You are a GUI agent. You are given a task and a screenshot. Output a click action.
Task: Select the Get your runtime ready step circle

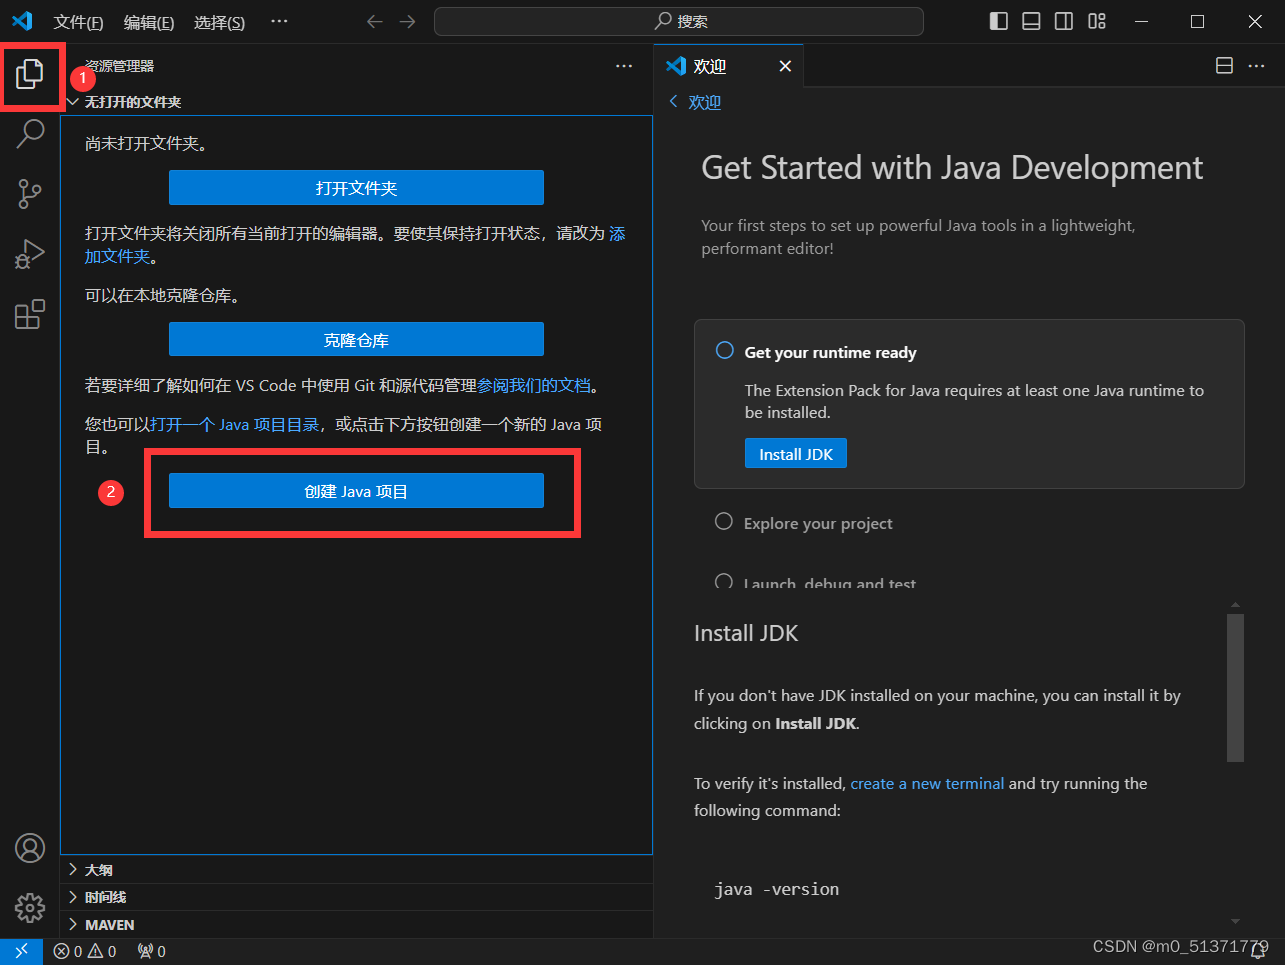(725, 350)
